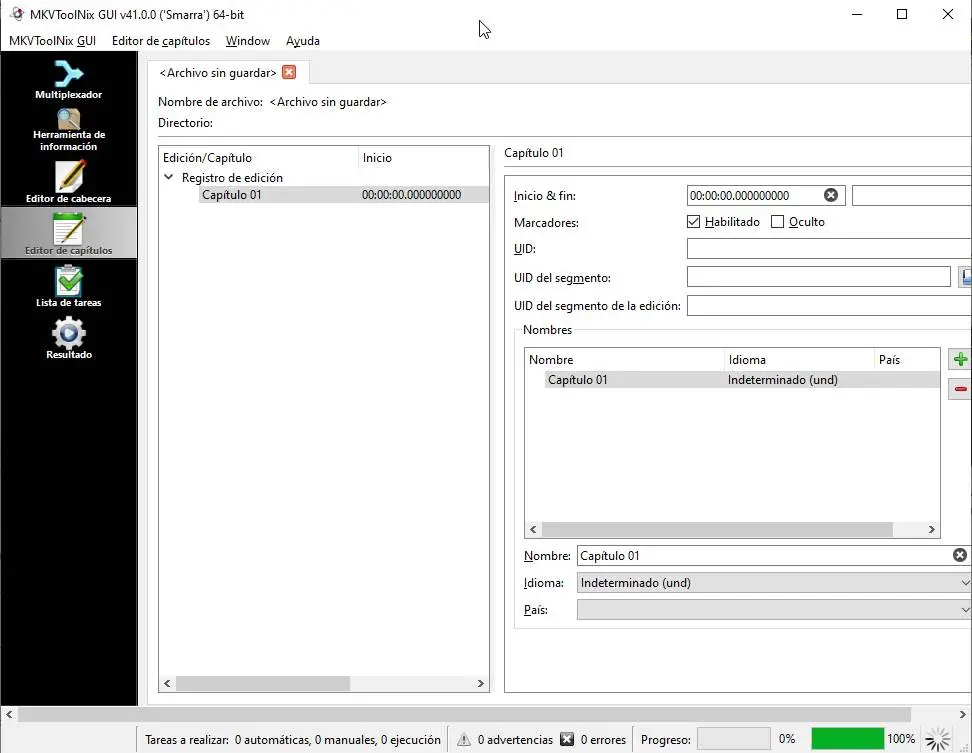Click left arrow of chapter tree scrollbar
This screenshot has width=972, height=753.
[167, 683]
